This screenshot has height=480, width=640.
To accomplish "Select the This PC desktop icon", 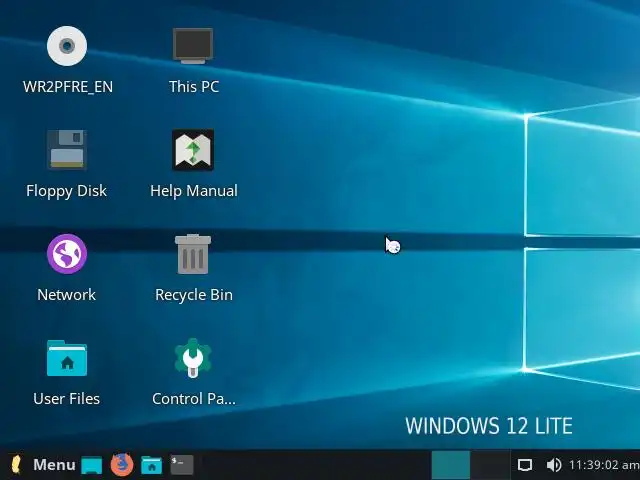I will 193,46.
